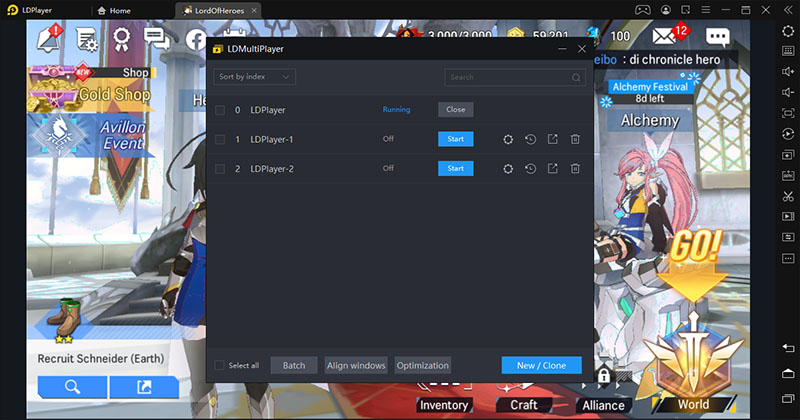The height and width of the screenshot is (420, 800).
Task: Click the LDMultiPlayer search field
Action: 515,77
